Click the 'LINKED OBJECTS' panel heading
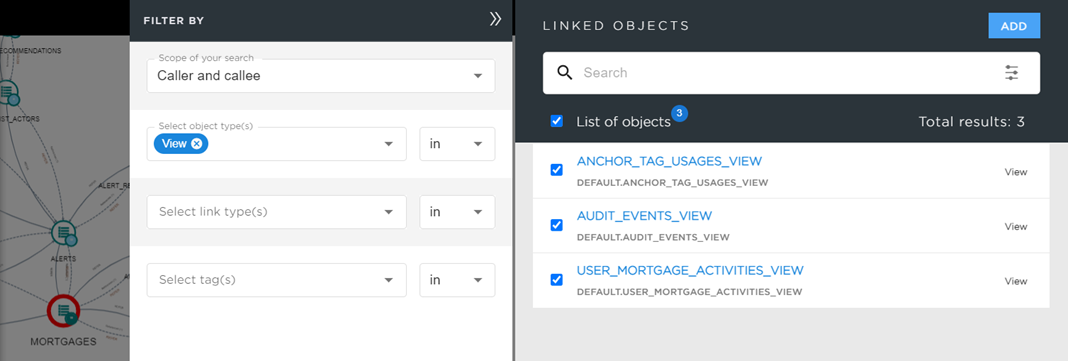 [x=616, y=26]
